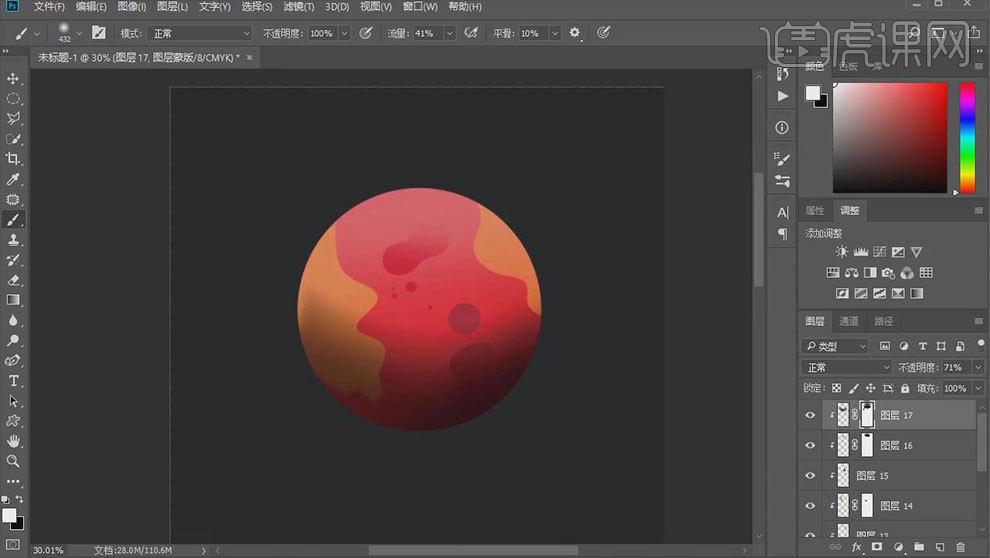Pick the Eyedropper tool
Image resolution: width=990 pixels, height=558 pixels.
(13, 180)
